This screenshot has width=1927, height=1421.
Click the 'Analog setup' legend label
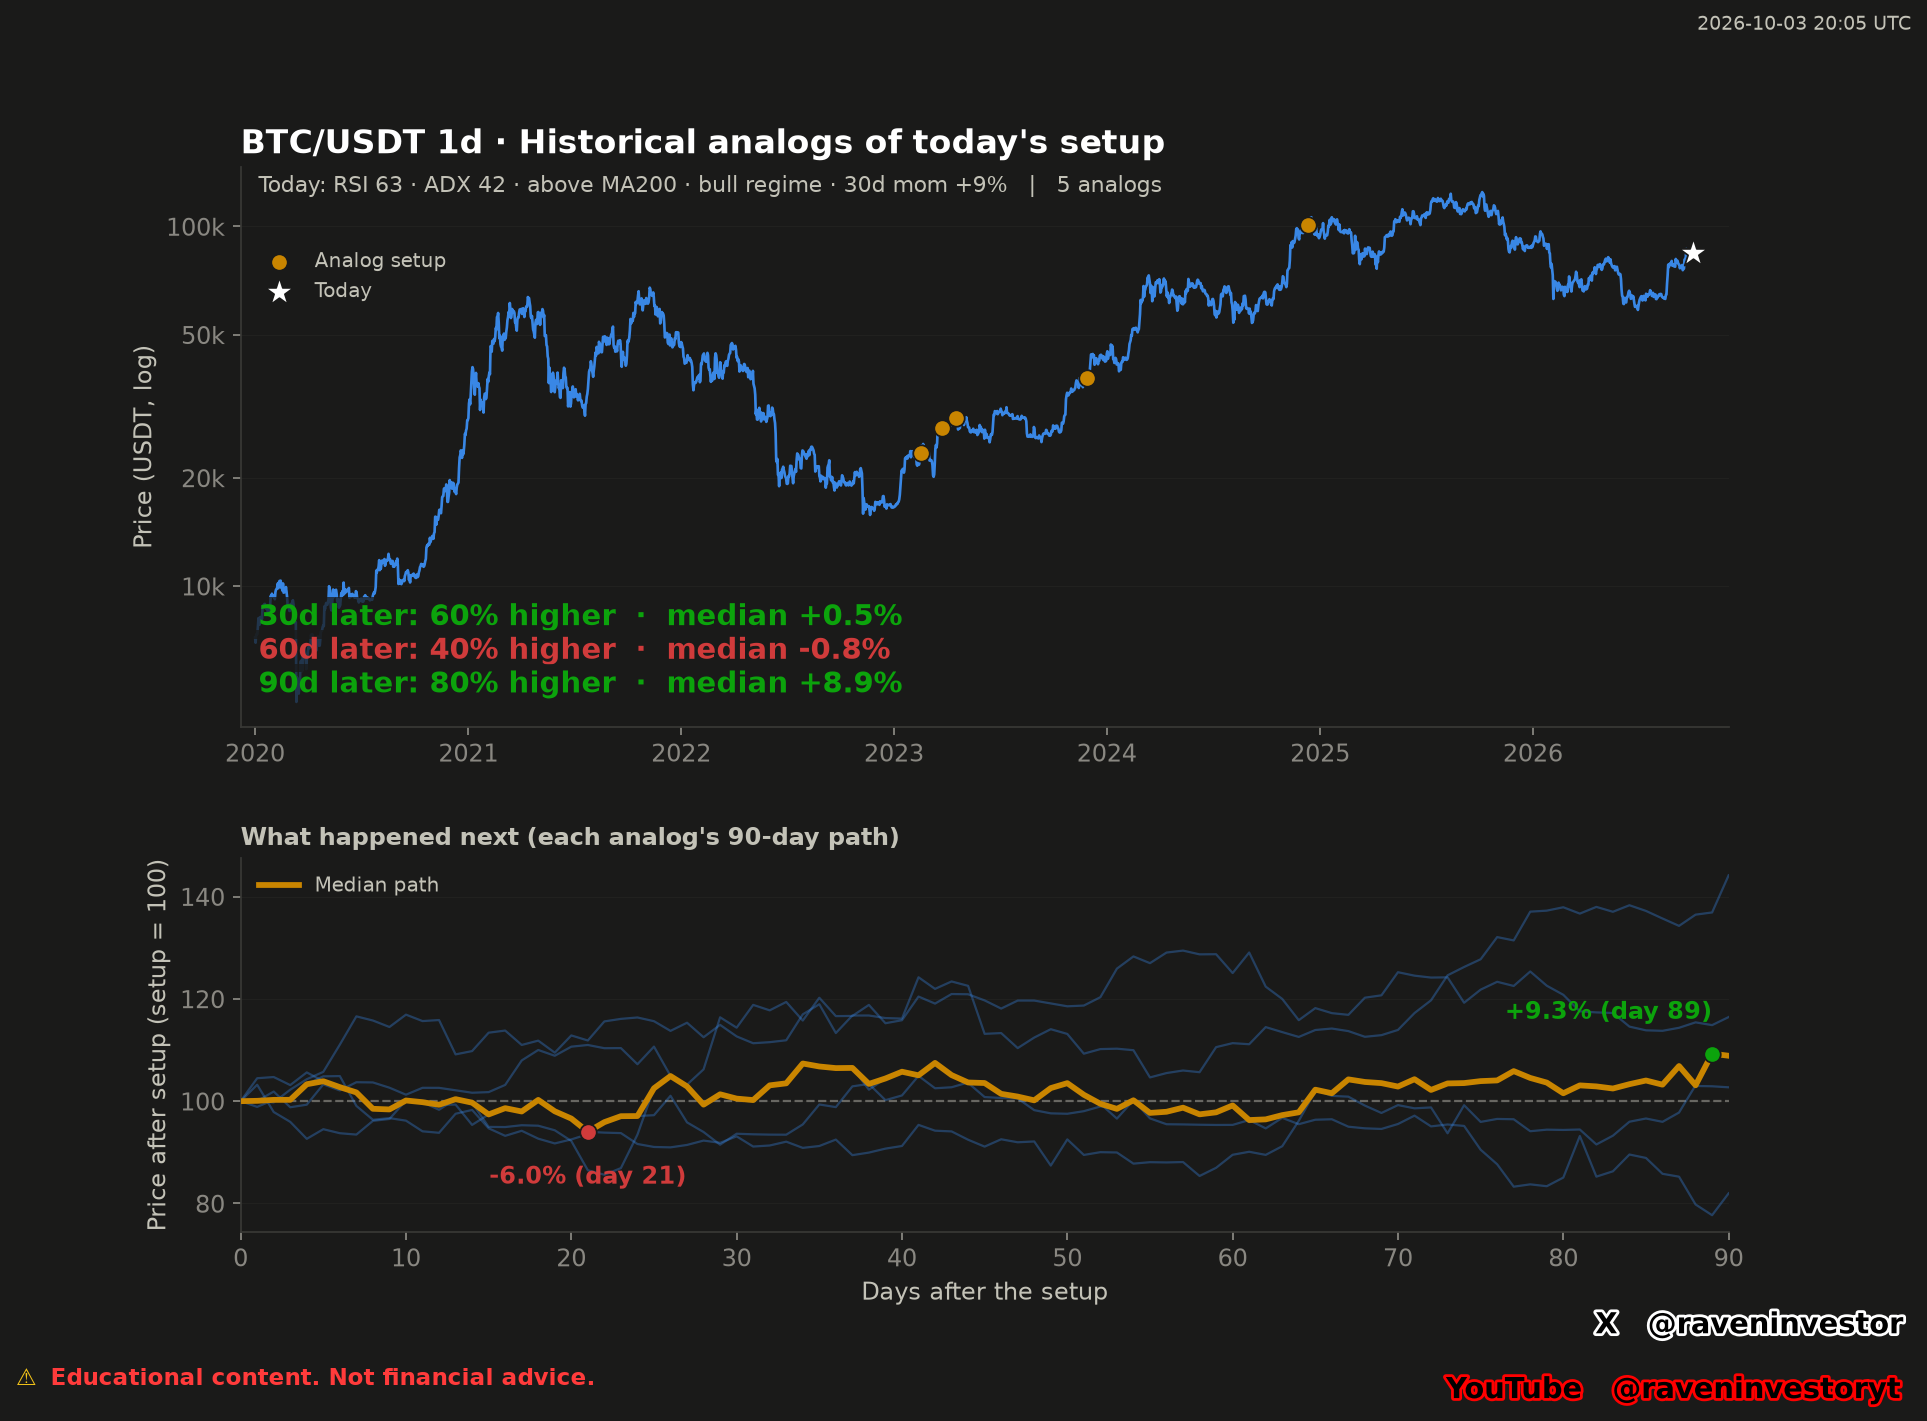pyautogui.click(x=380, y=261)
